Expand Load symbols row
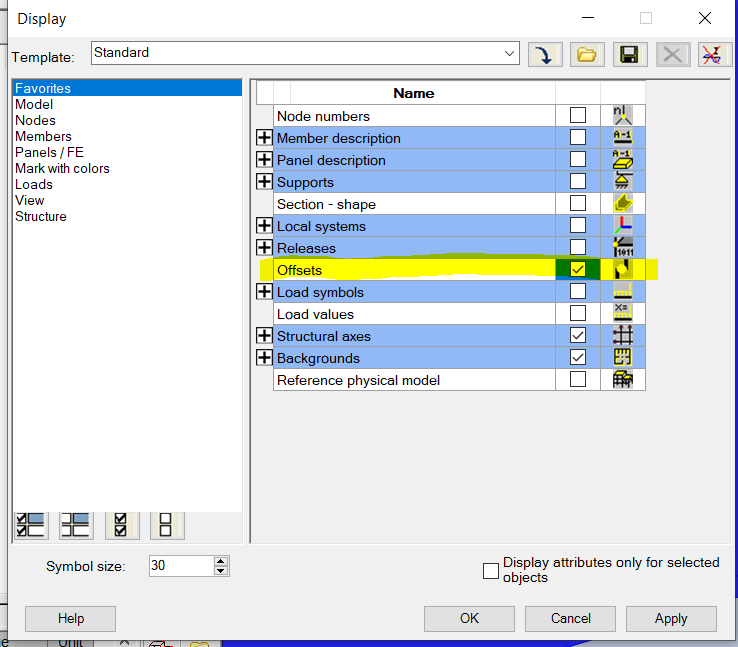This screenshot has height=647, width=738. (264, 291)
